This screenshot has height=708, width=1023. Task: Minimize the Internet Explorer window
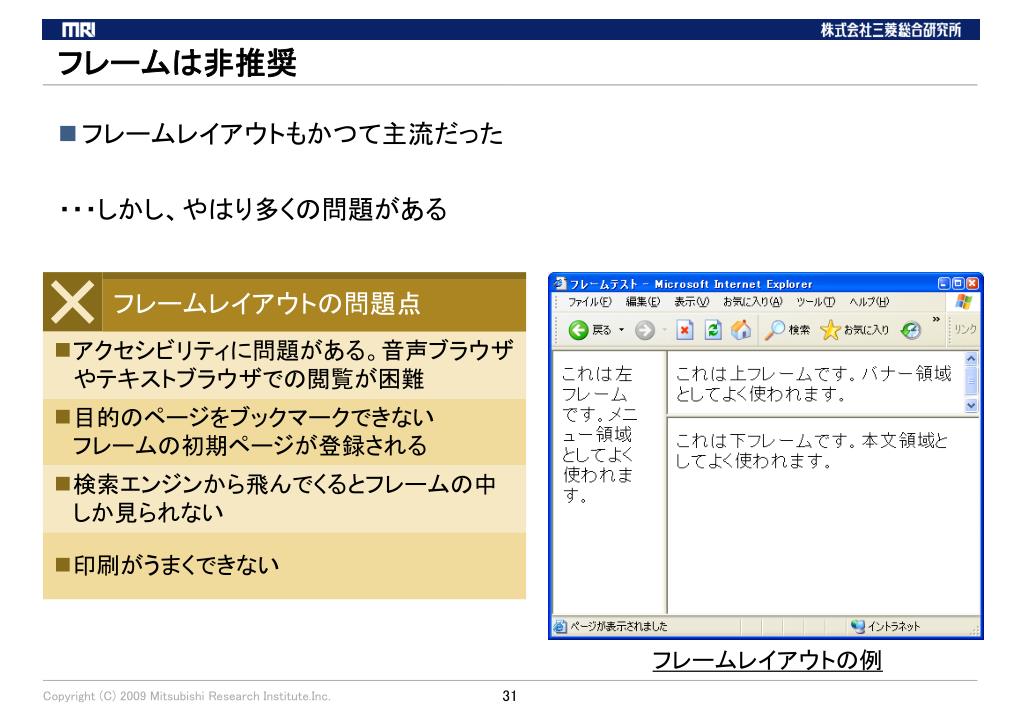(944, 283)
